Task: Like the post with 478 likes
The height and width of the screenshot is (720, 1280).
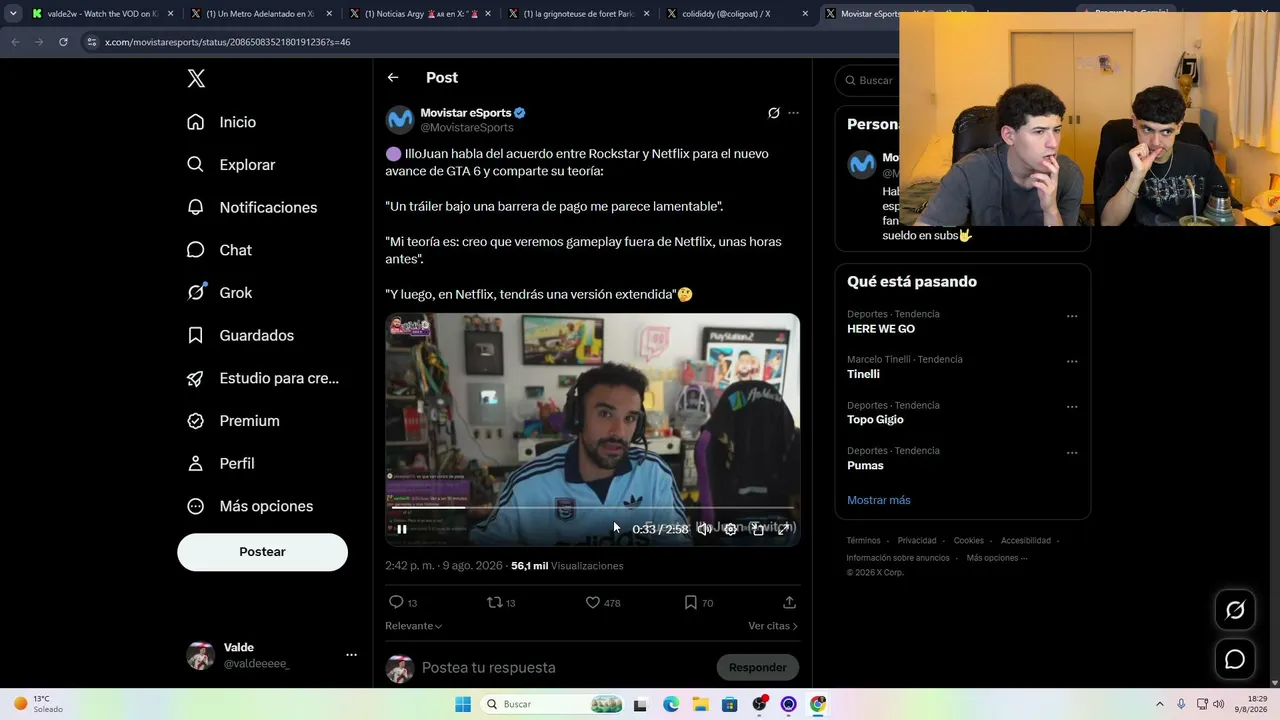Action: point(603,602)
